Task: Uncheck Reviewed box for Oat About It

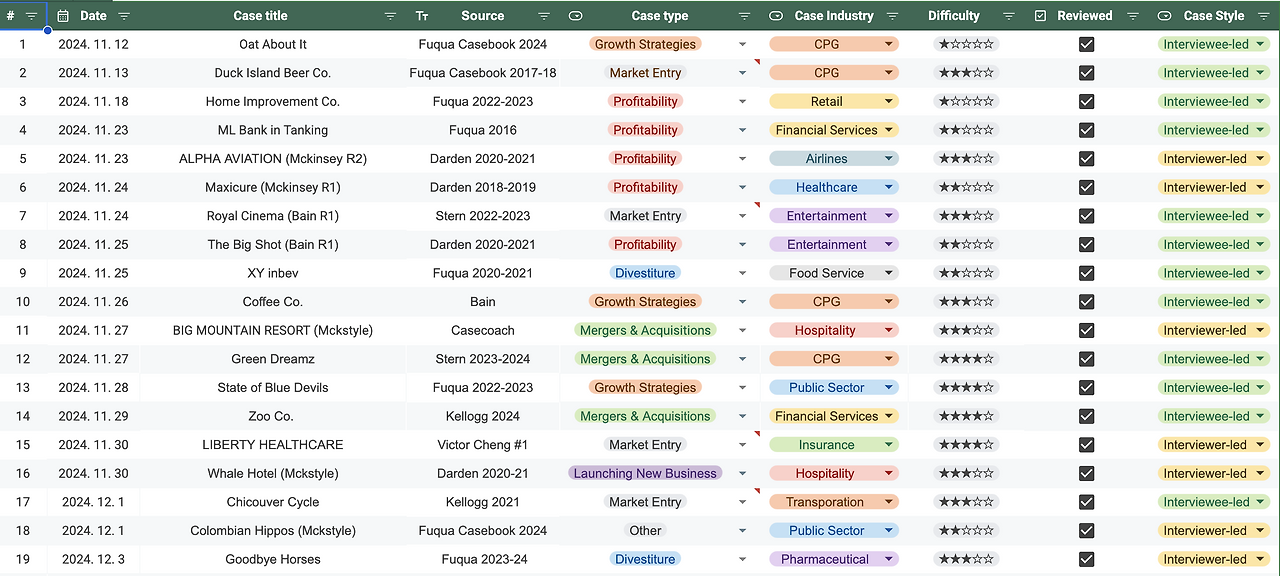Action: click(x=1087, y=44)
